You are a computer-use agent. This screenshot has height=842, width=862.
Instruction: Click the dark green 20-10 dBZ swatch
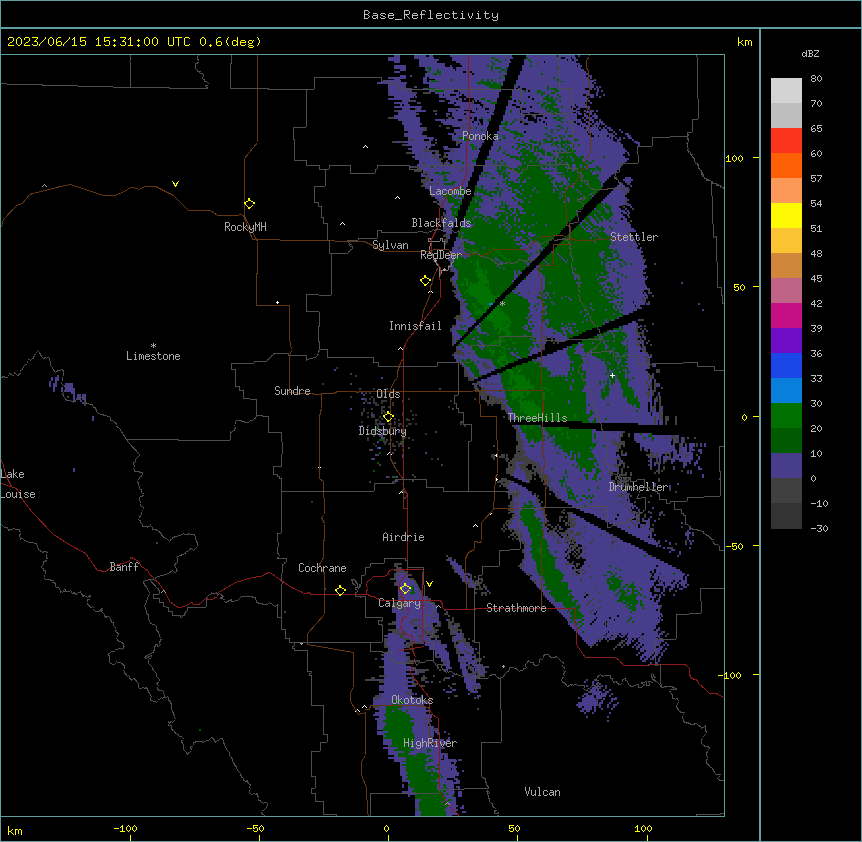click(786, 441)
